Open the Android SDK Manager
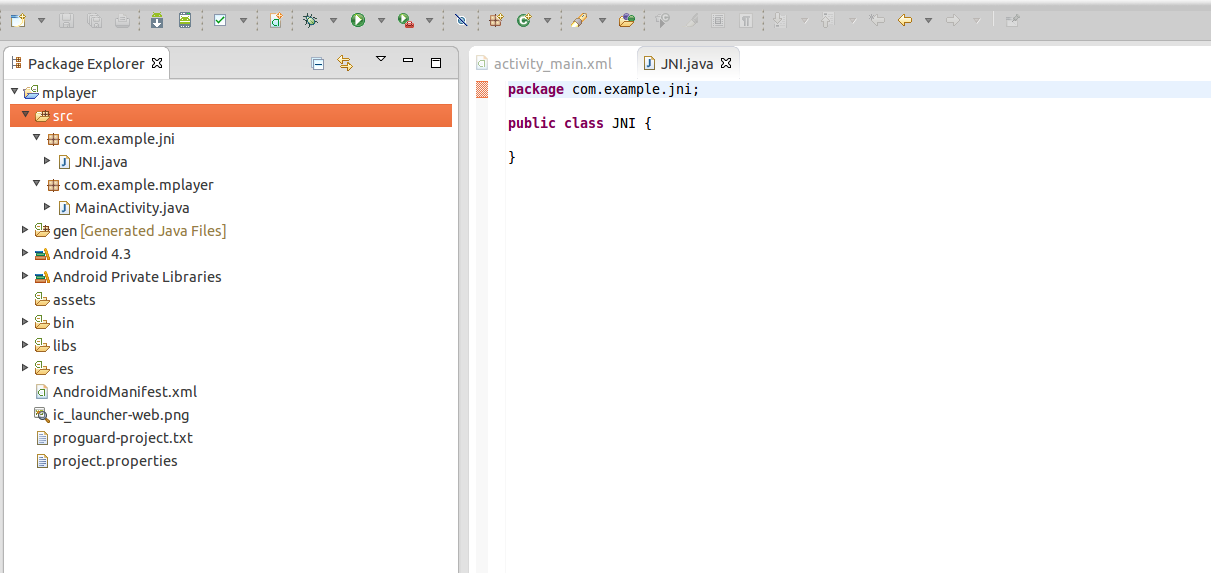The height and width of the screenshot is (573, 1211). tap(158, 20)
